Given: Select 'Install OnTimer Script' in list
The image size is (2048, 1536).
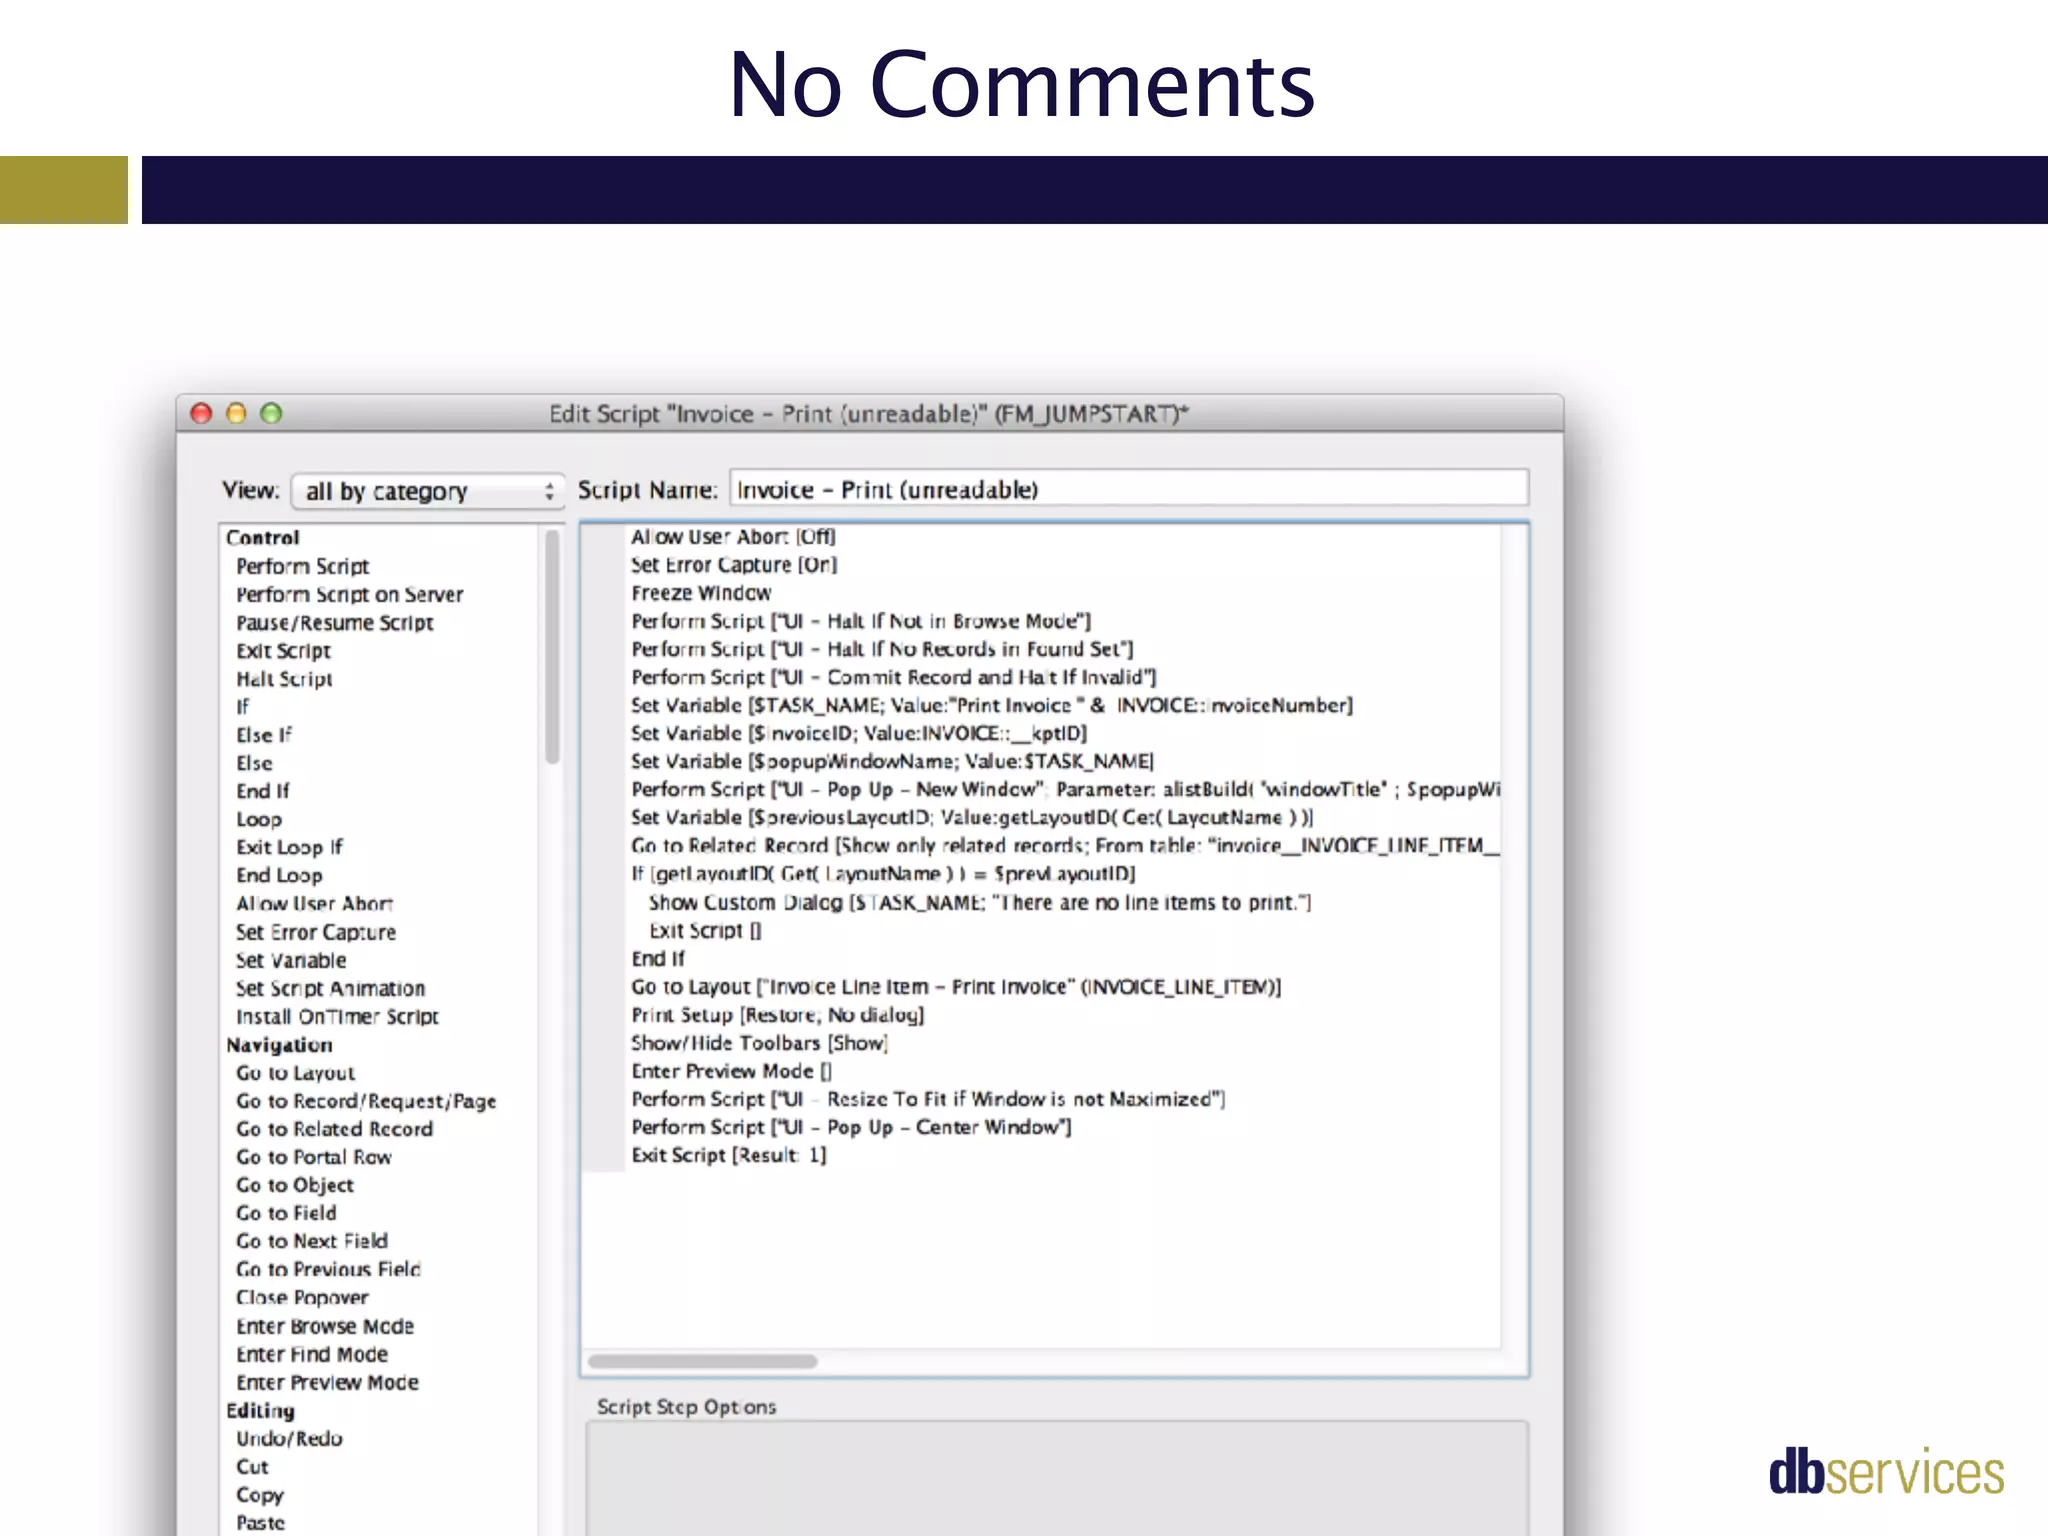Looking at the screenshot, I should (337, 1016).
